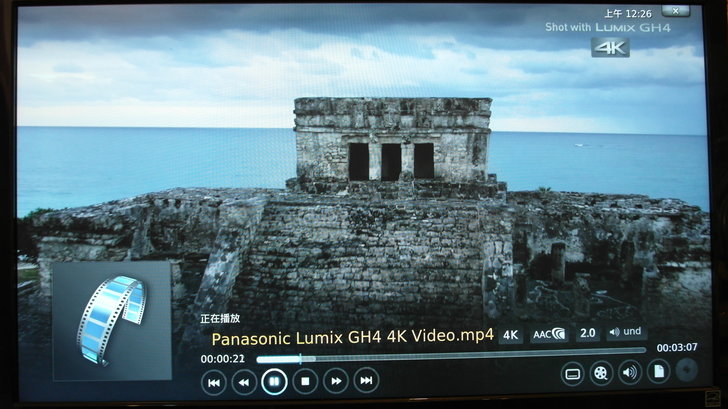
Task: Click the title 'Panasonic Lumix GH4 4K Video.mp4'
Action: (x=352, y=337)
